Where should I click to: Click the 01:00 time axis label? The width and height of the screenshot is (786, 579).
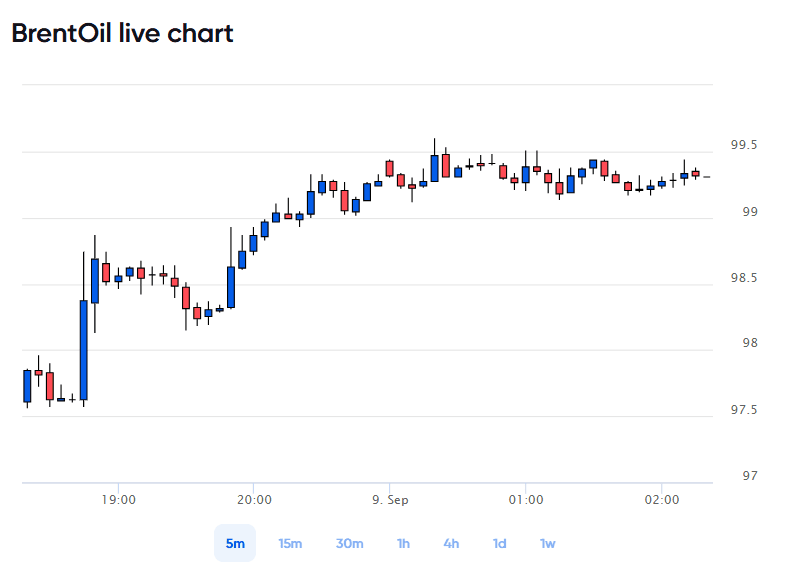point(526,500)
